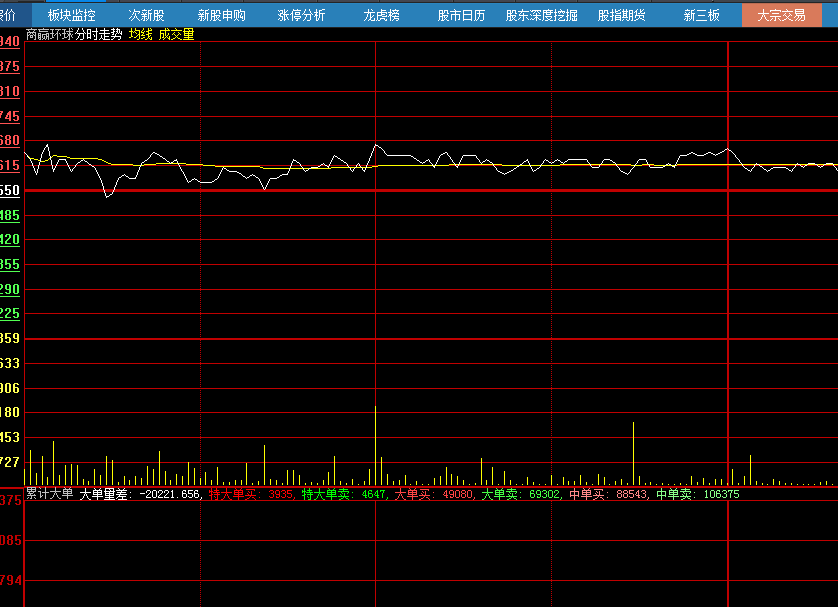Click the yellow 均线 legend label

[141, 35]
